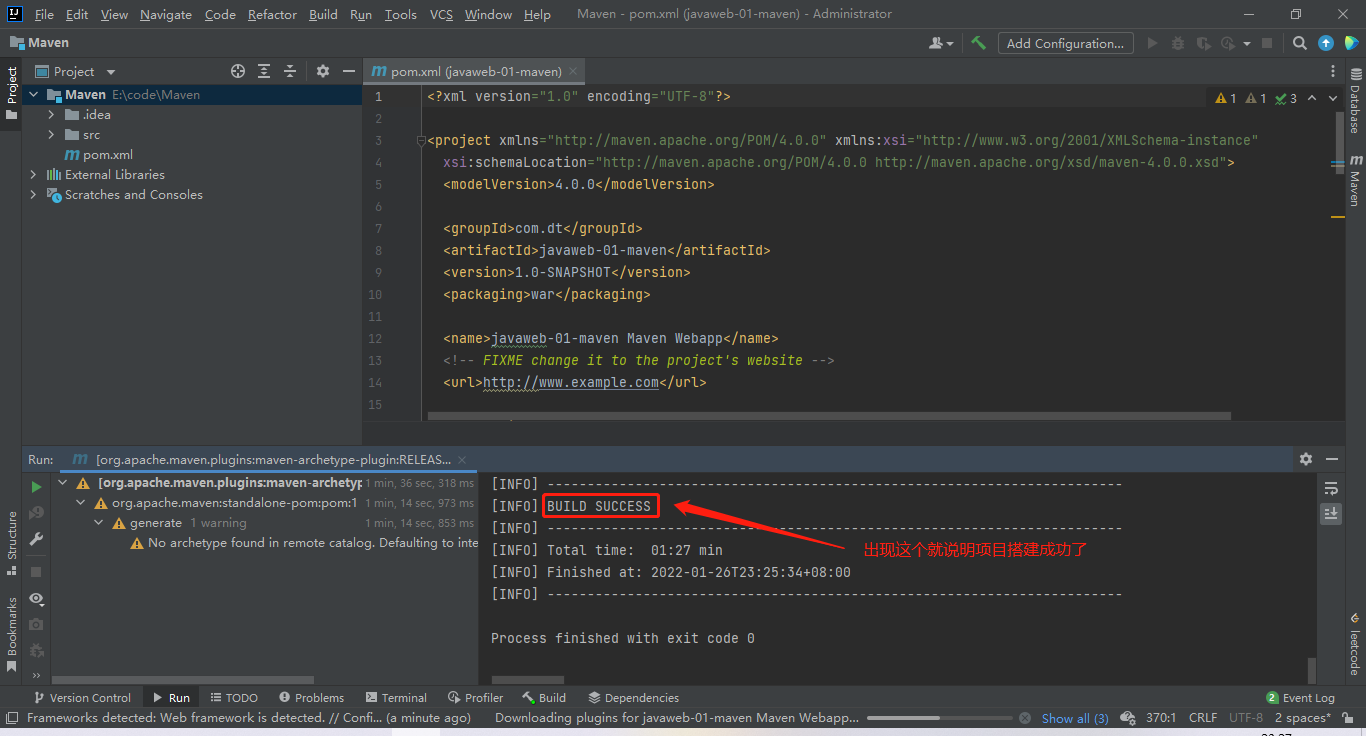This screenshot has width=1366, height=736.
Task: Click the editor horizontal scrollbar
Action: 829,416
